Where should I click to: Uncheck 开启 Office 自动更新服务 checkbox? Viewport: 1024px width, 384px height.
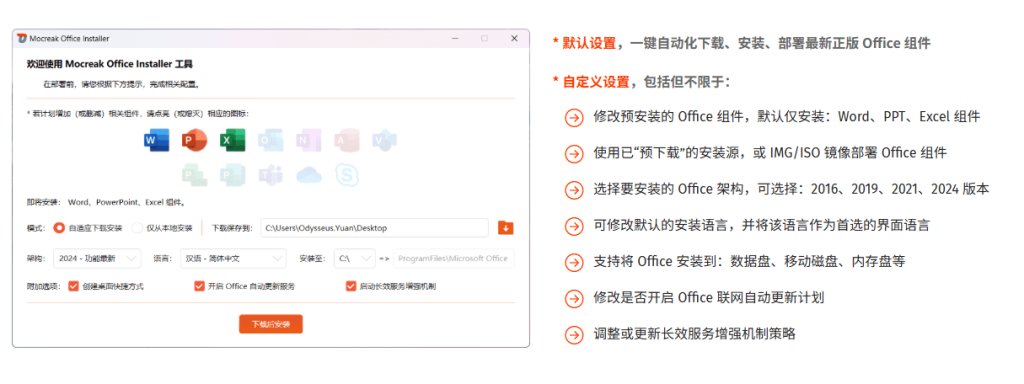tap(199, 287)
